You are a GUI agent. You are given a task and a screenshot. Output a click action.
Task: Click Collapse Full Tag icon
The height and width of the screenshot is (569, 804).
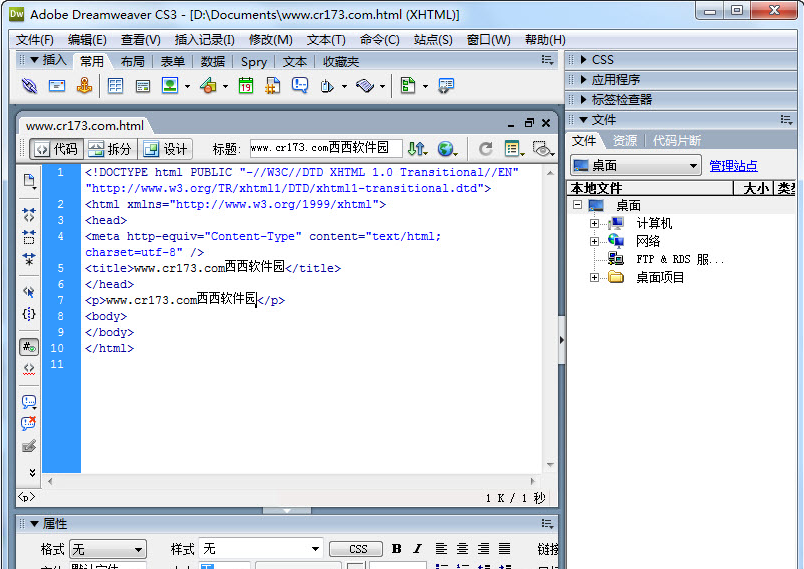click(29, 215)
